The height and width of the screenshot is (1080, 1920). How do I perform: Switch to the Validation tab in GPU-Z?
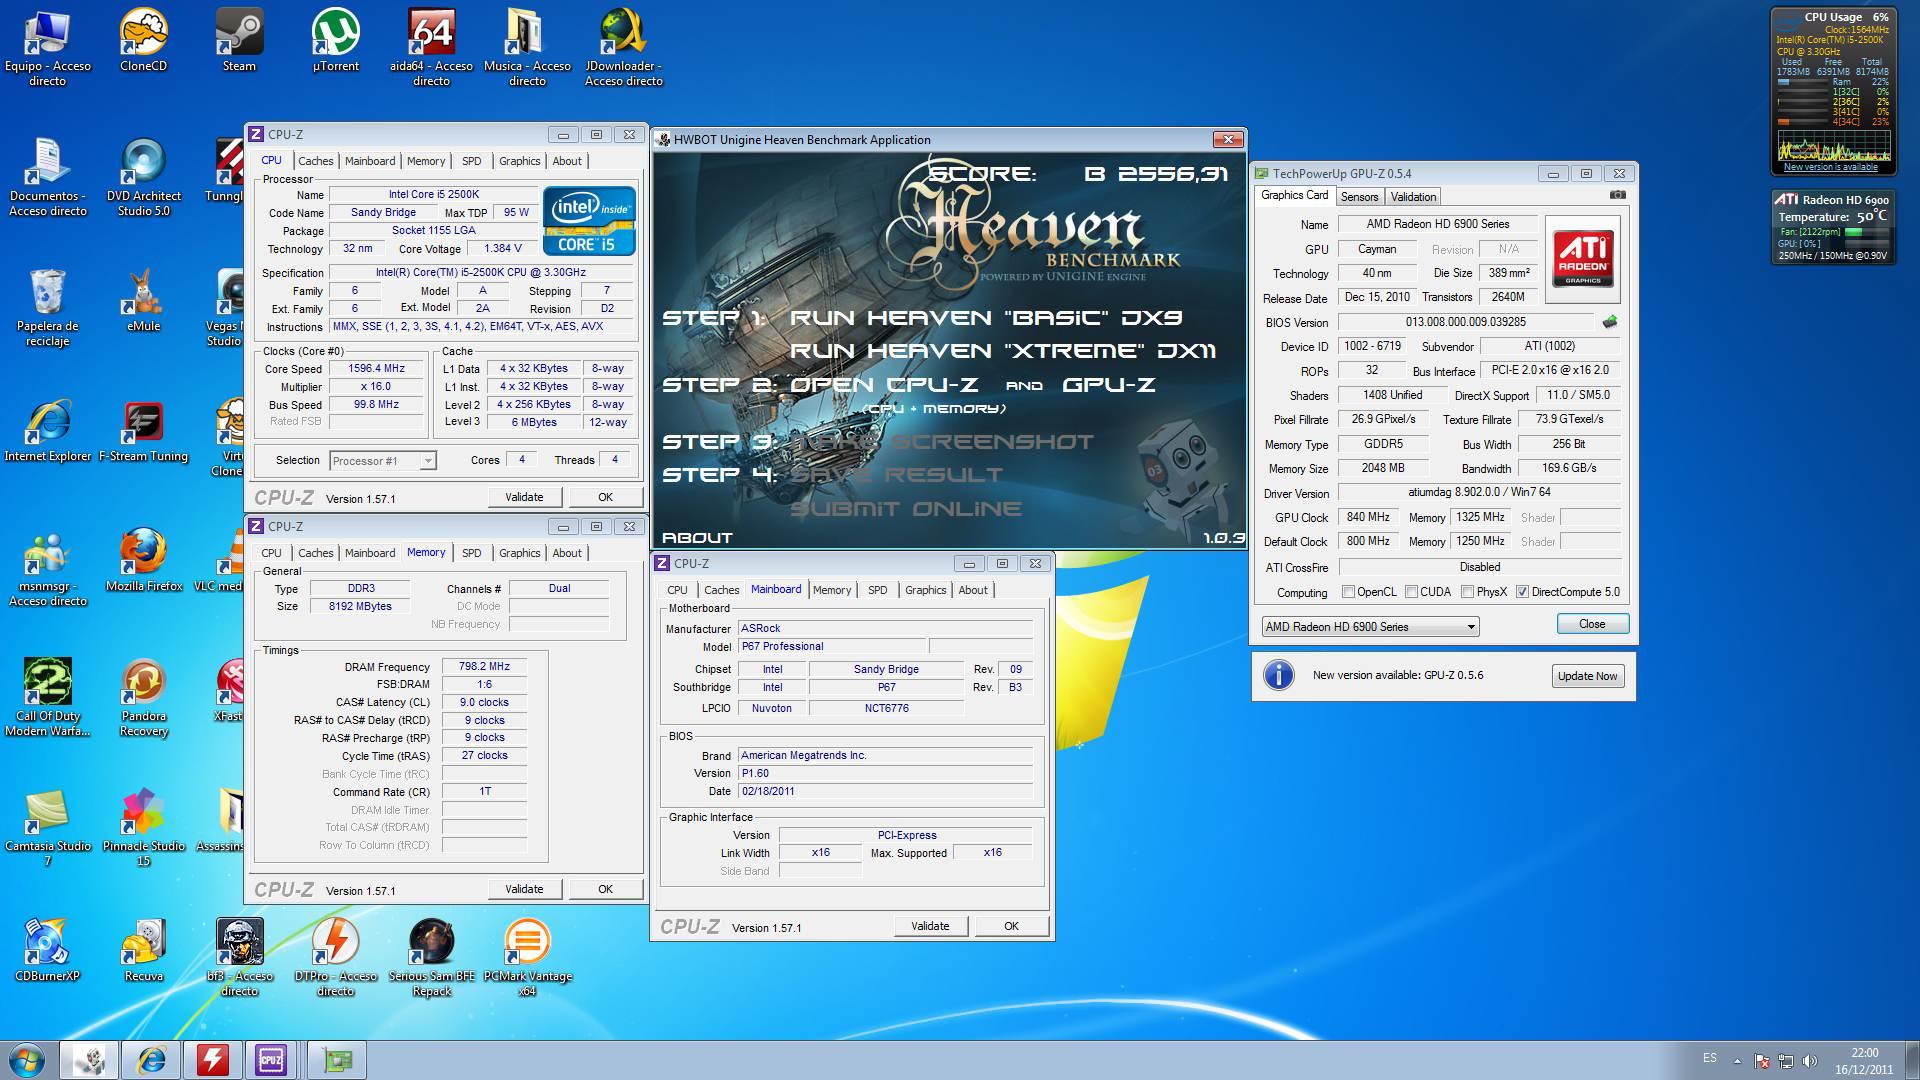click(1413, 197)
